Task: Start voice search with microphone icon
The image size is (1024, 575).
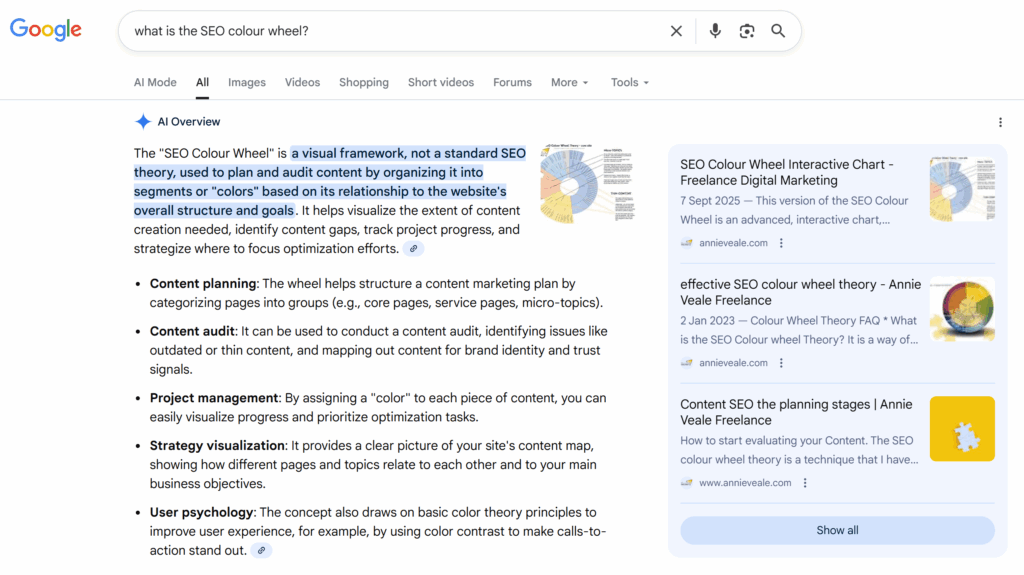Action: pyautogui.click(x=715, y=31)
